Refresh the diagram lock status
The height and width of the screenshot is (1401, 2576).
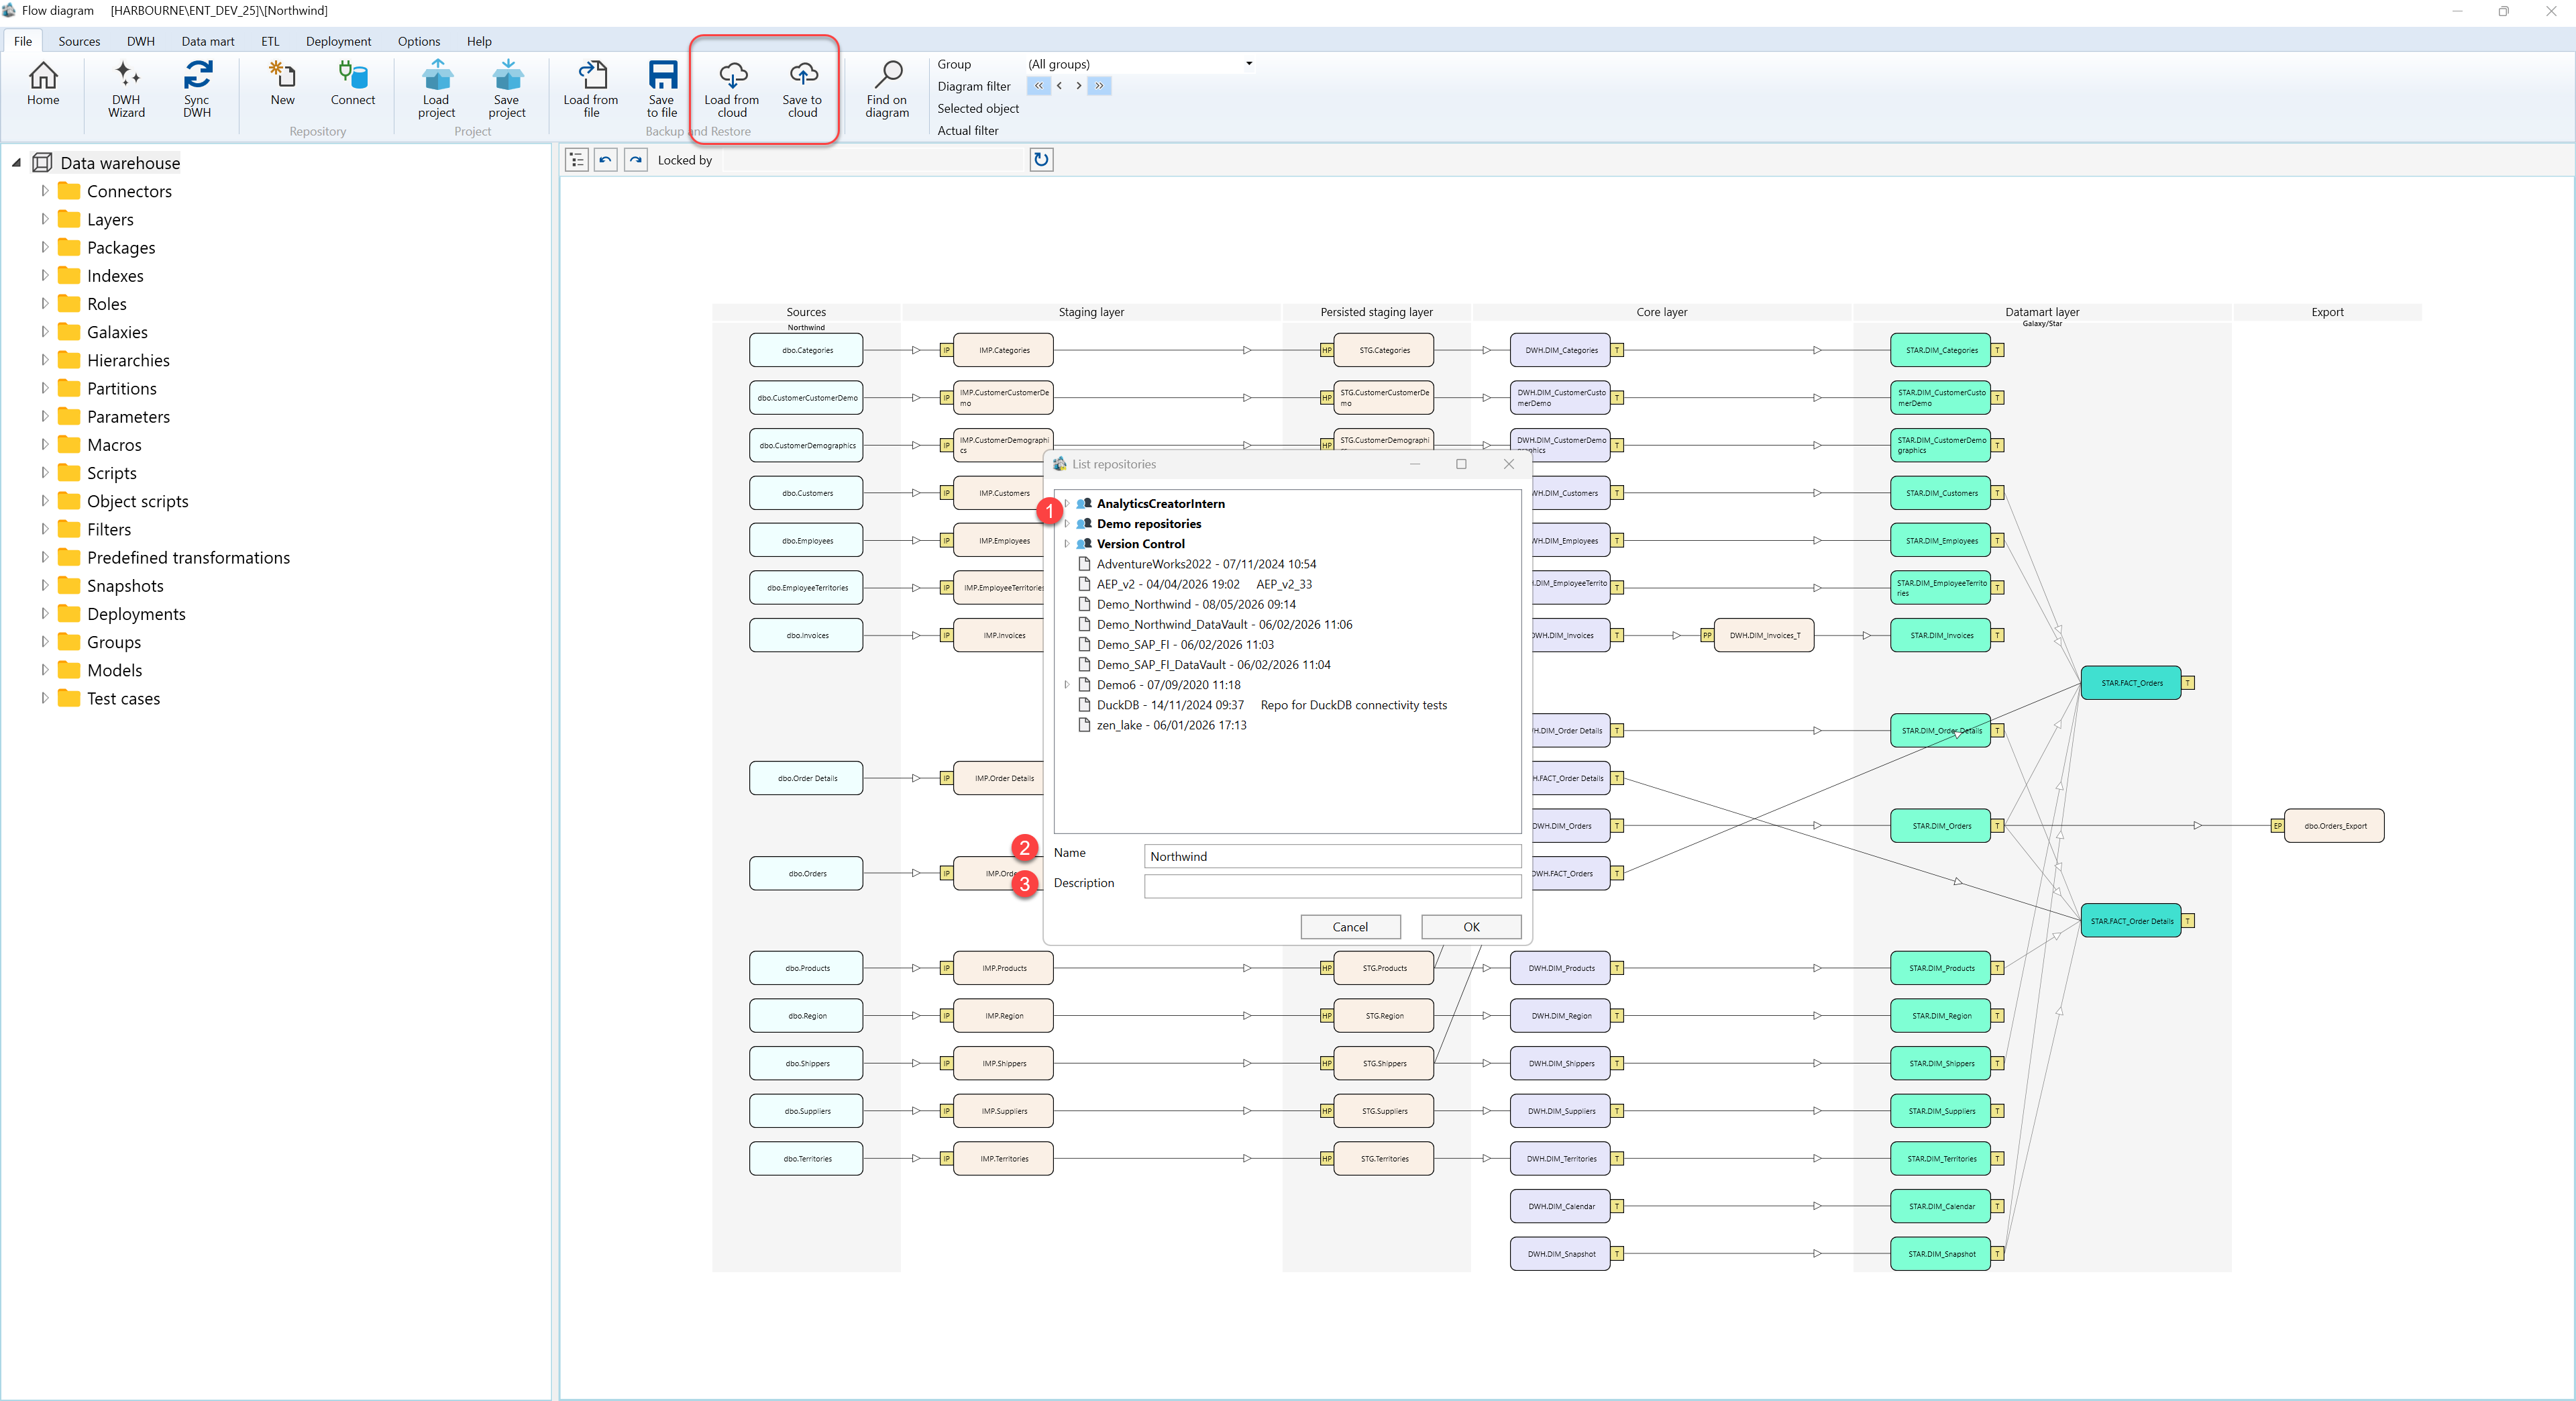click(1041, 160)
